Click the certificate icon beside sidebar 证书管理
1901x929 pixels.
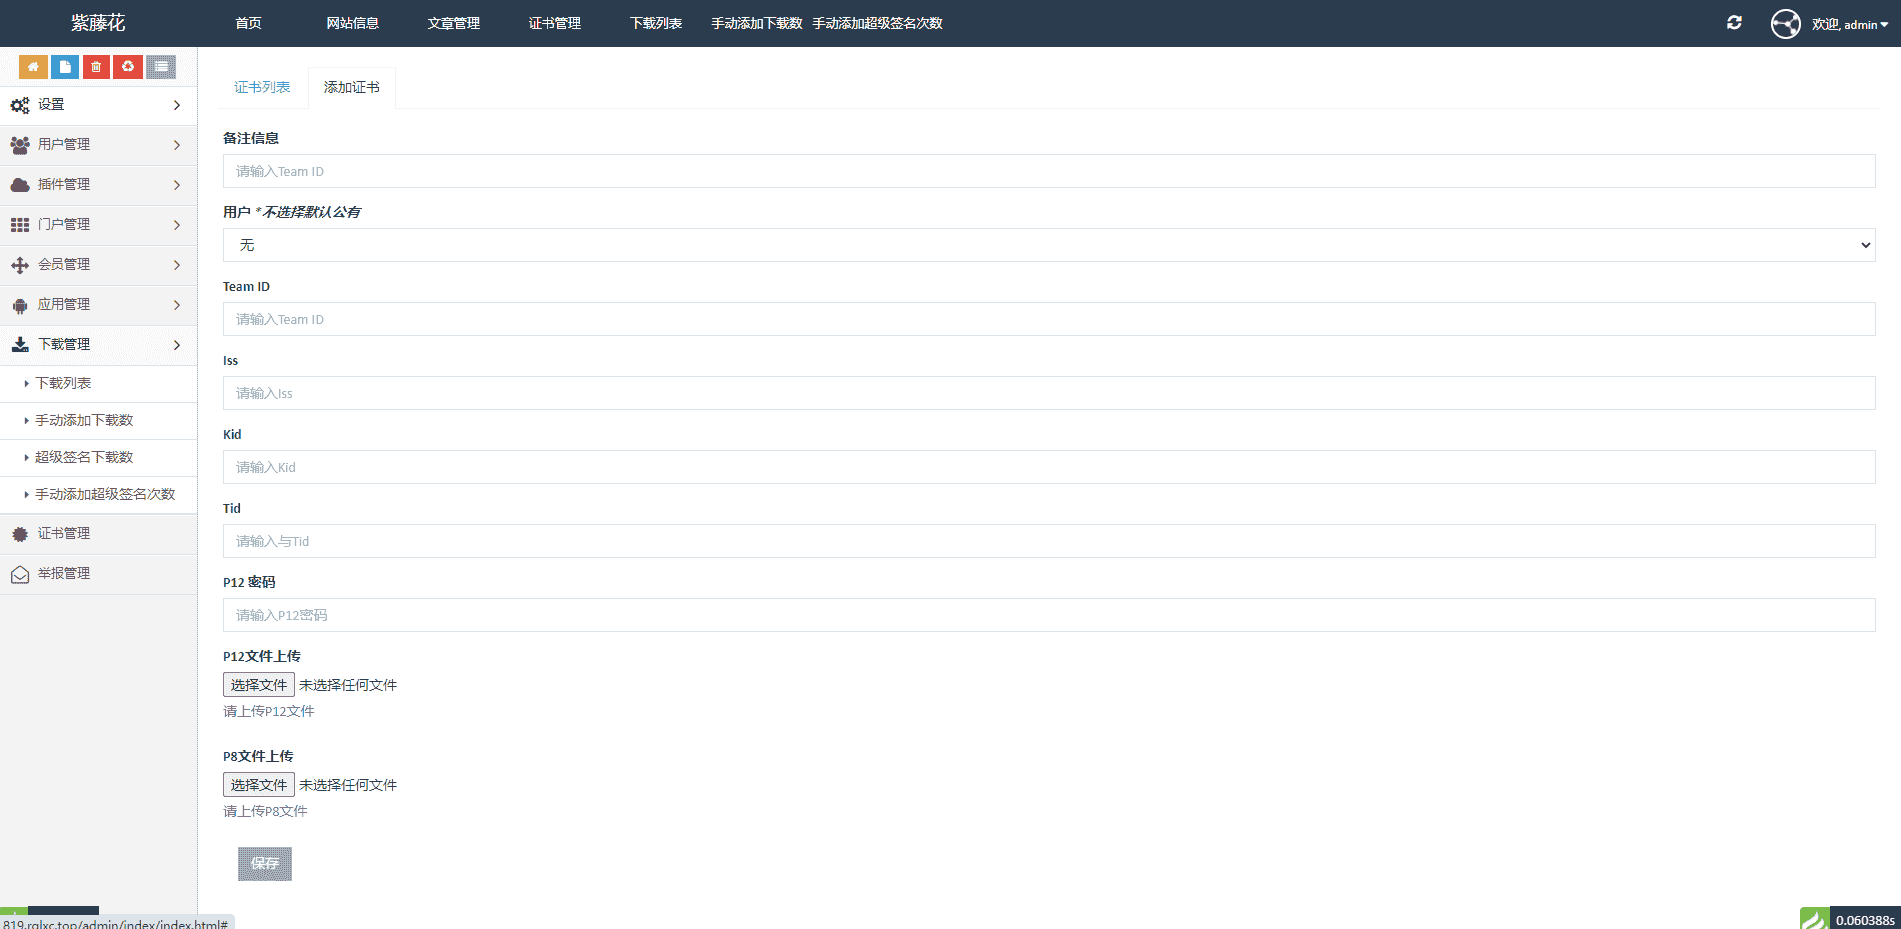click(20, 534)
